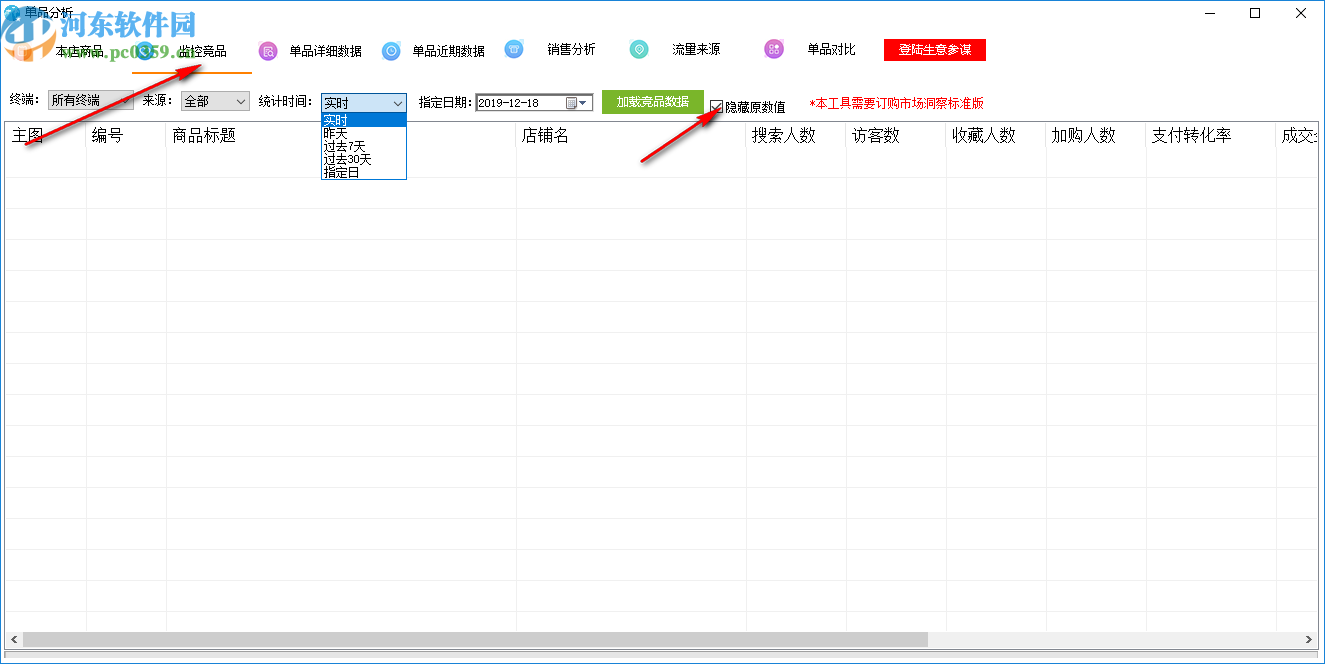Click the red 登陆生意参谋 button
Viewport: 1325px width, 664px height.
point(934,48)
